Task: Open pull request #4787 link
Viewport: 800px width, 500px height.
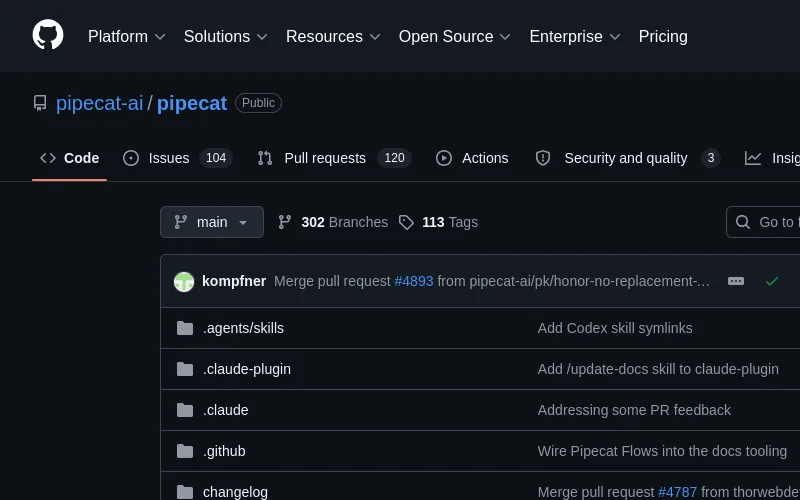Action: click(678, 492)
